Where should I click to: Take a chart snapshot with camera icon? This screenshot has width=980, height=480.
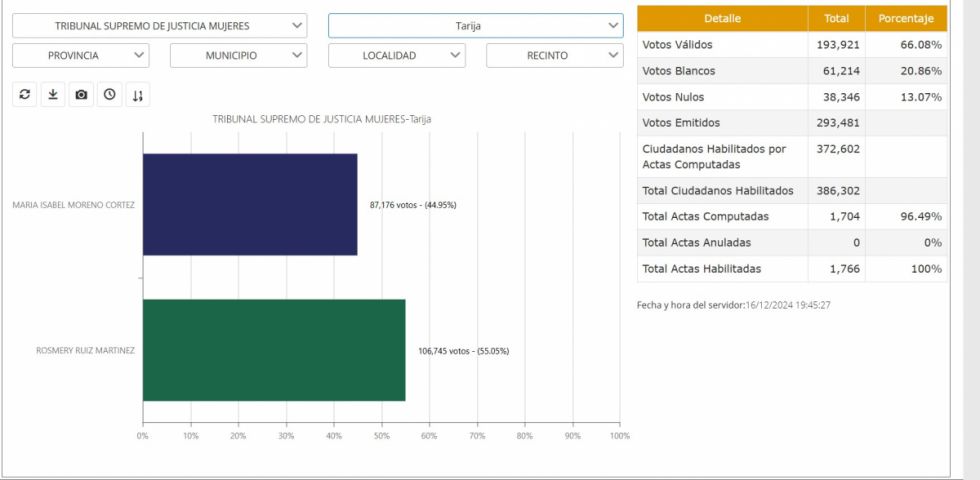[x=81, y=94]
